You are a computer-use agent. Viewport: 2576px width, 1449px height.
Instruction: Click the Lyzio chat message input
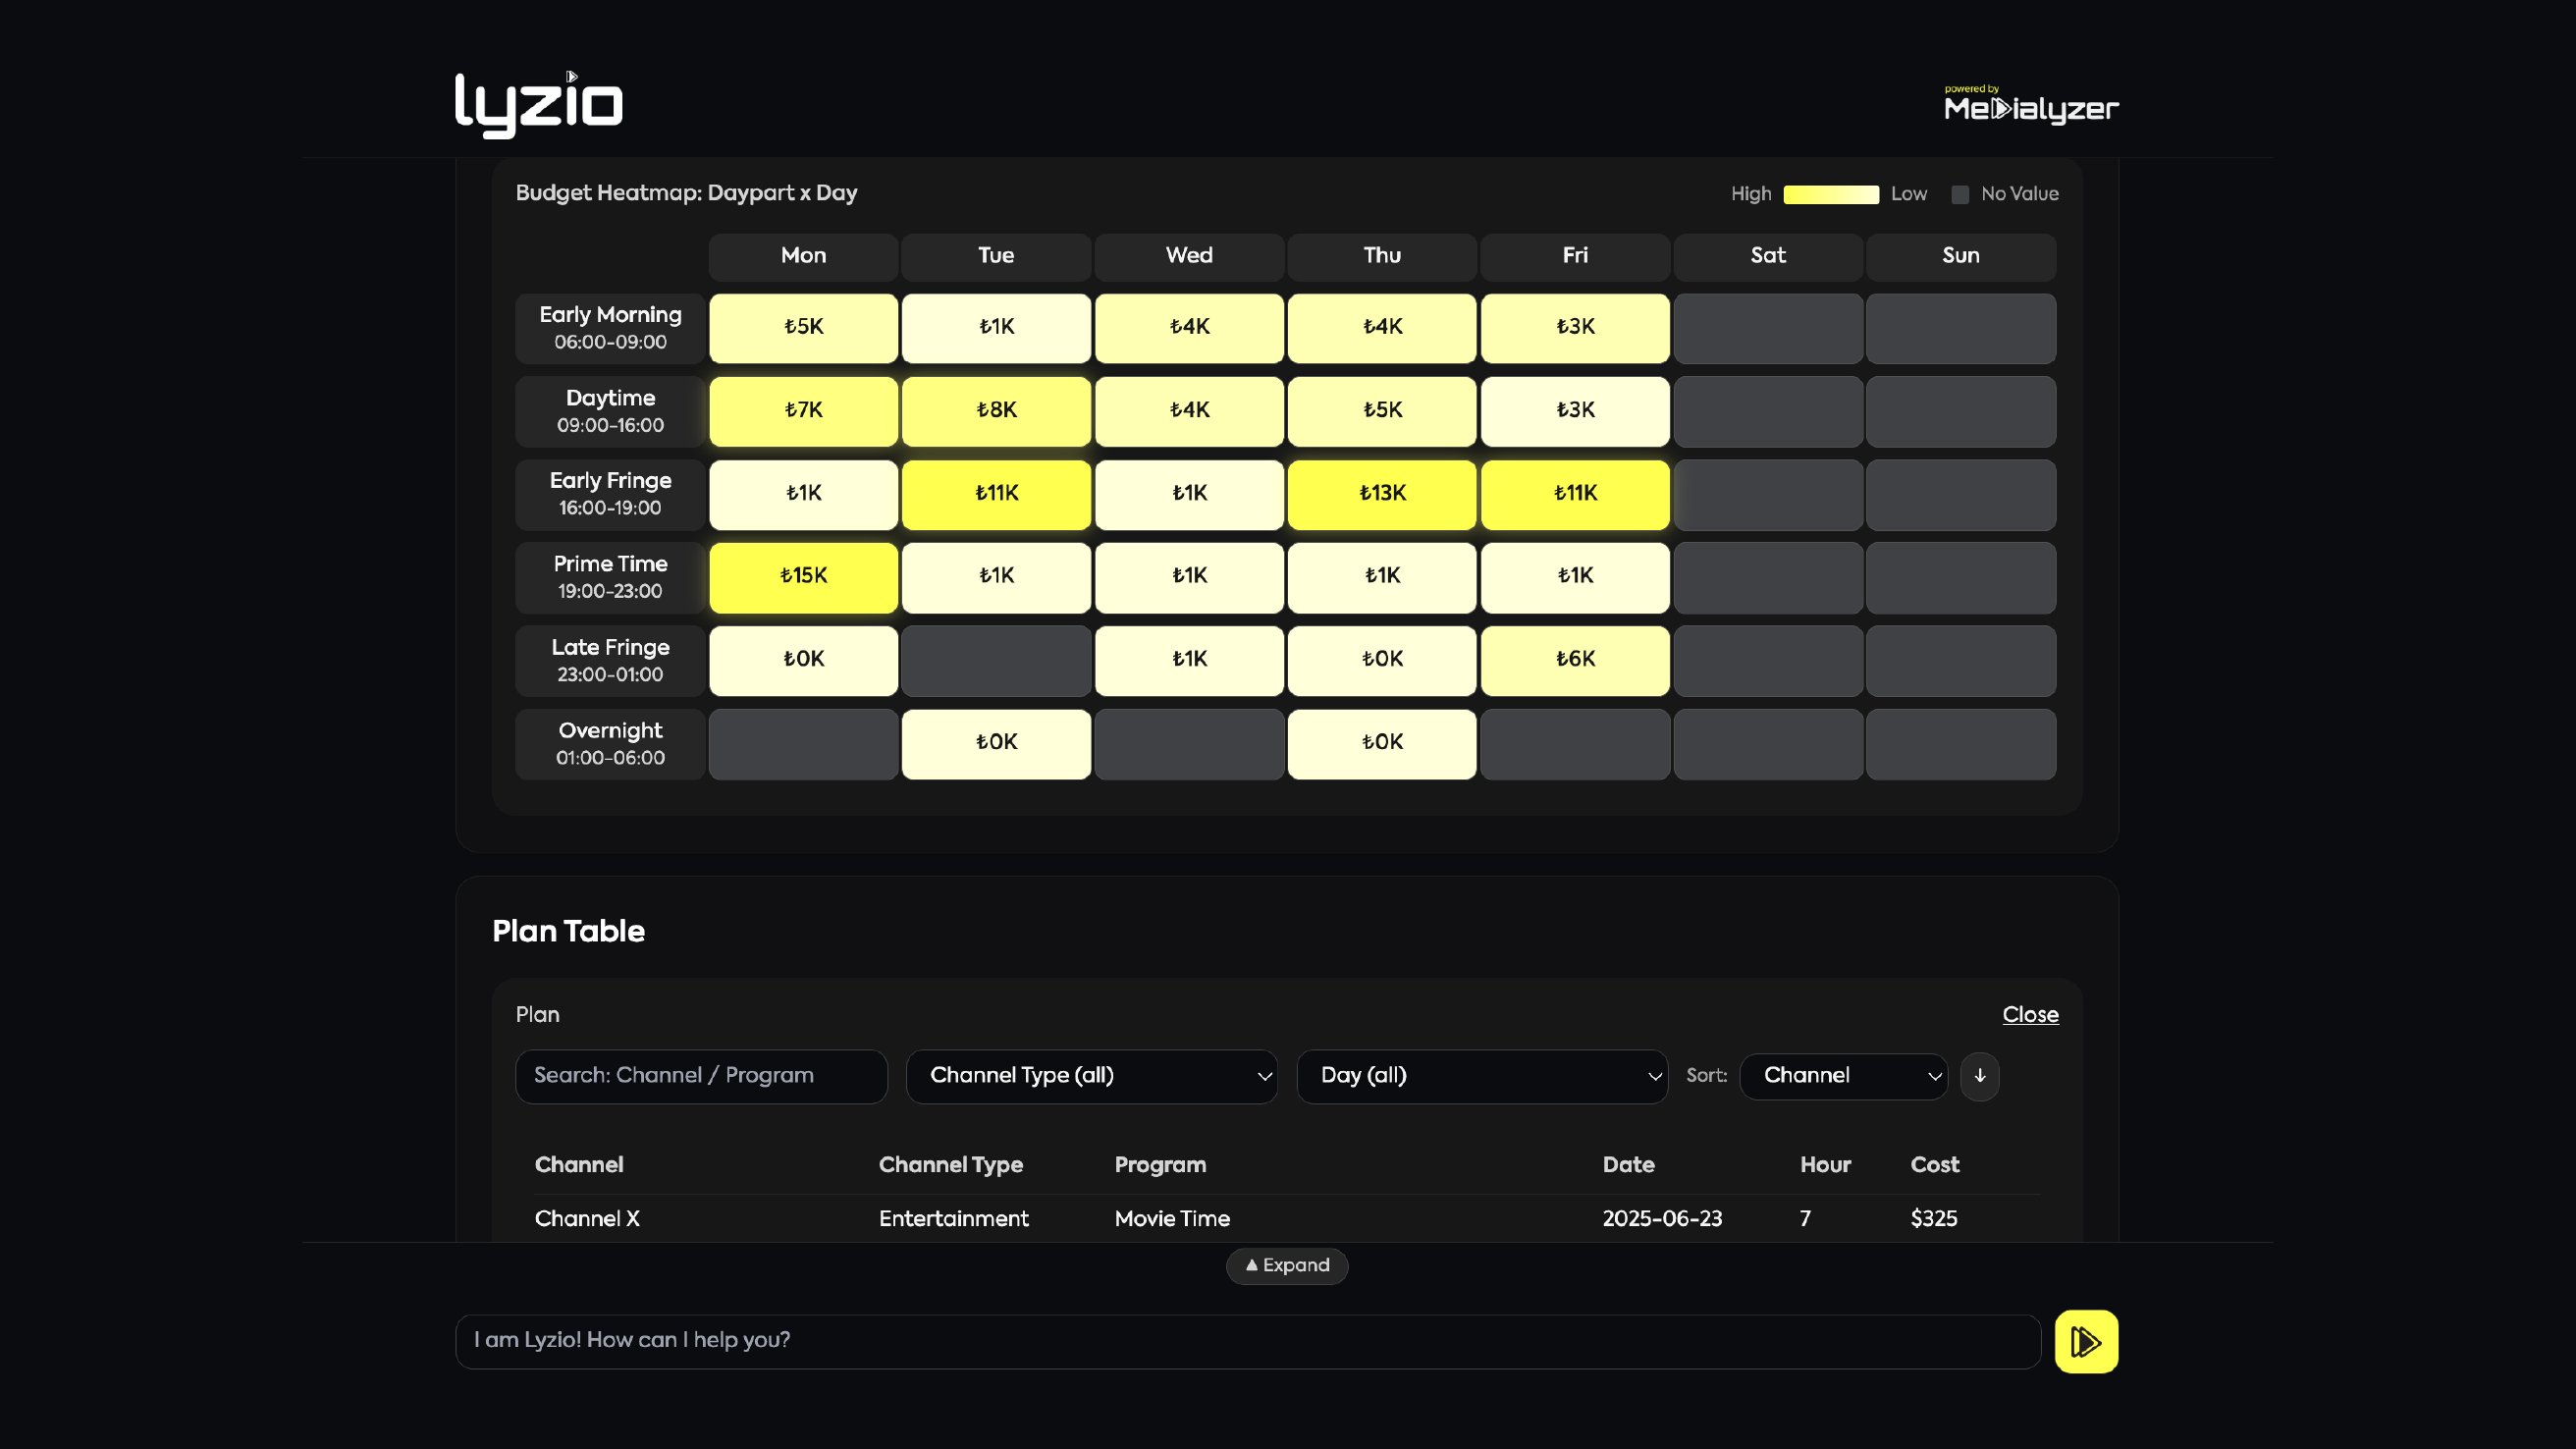pyautogui.click(x=1246, y=1341)
